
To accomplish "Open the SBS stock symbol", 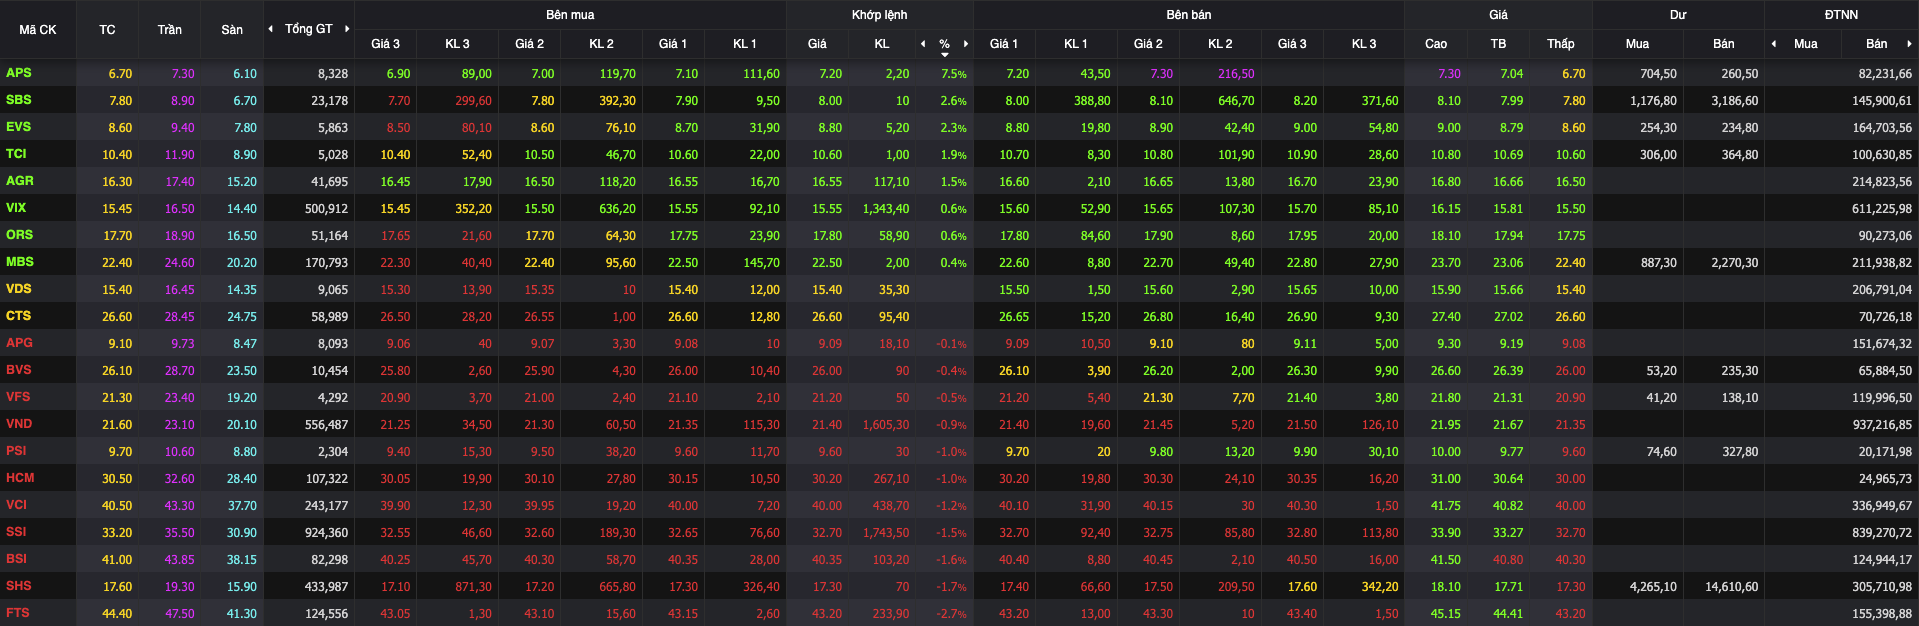I will (19, 100).
